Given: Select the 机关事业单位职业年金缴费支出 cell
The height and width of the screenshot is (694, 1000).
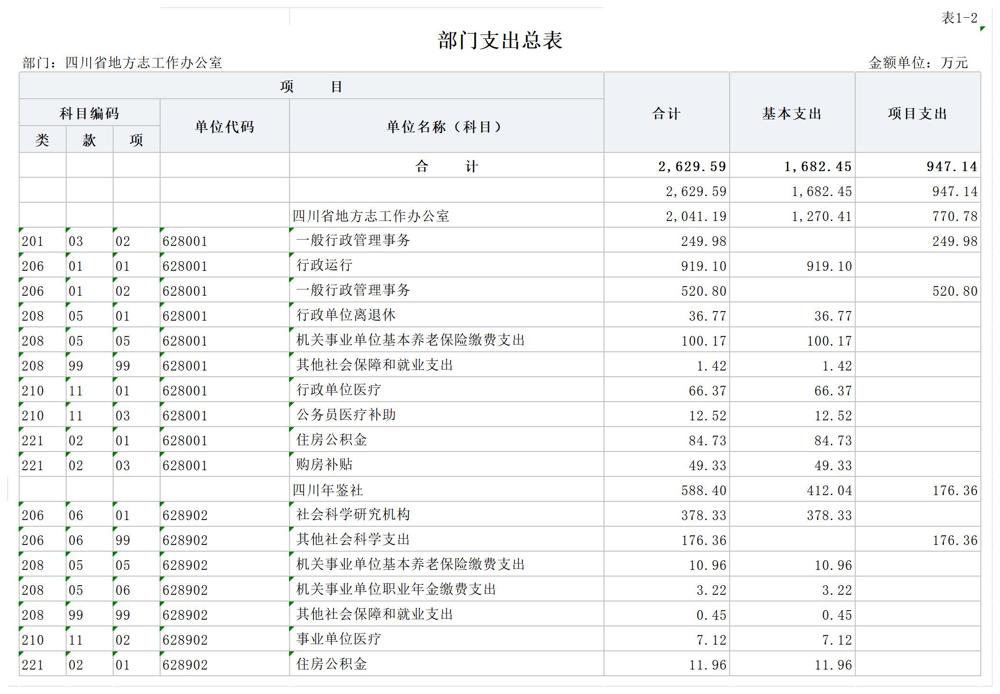Looking at the screenshot, I should pyautogui.click(x=396, y=590).
